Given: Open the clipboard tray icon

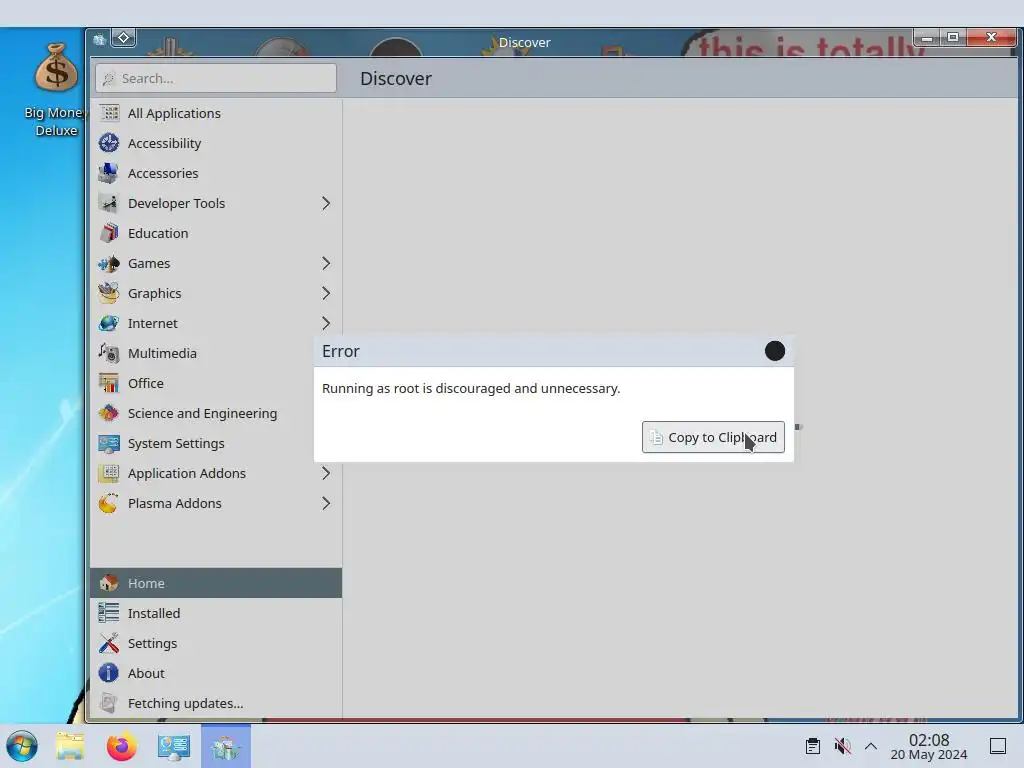Looking at the screenshot, I should 812,746.
